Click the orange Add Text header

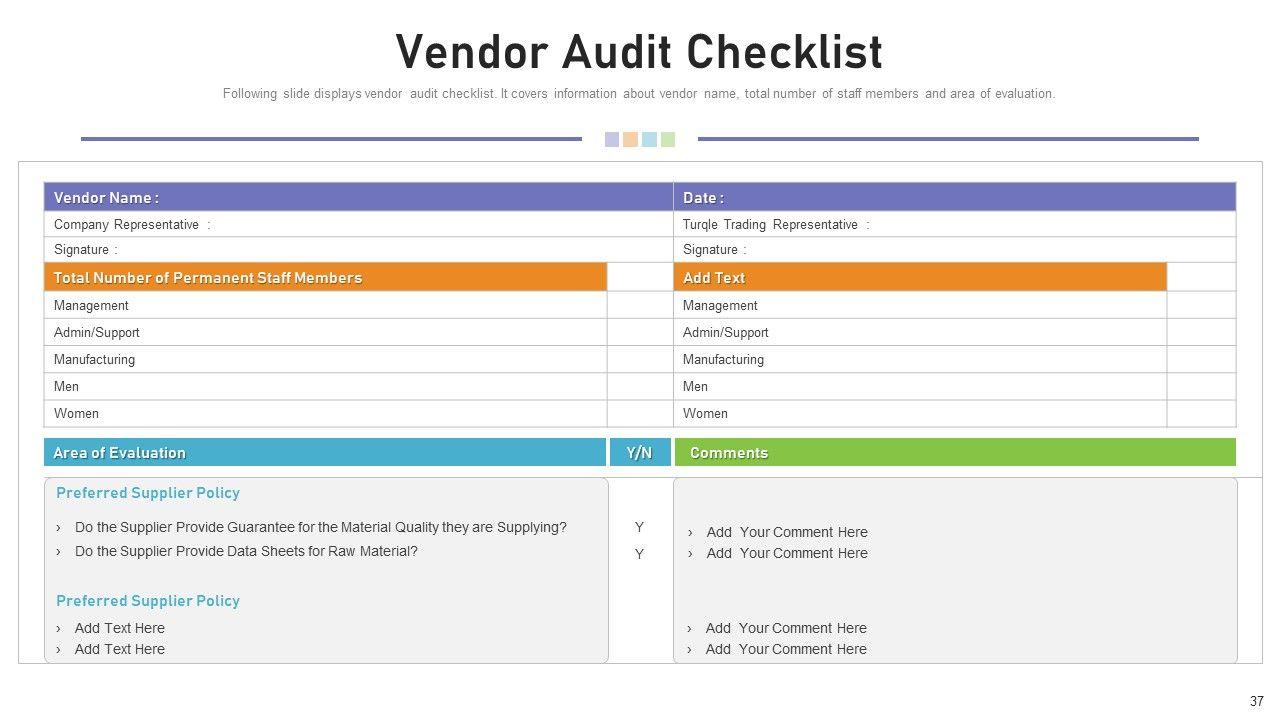click(x=920, y=277)
